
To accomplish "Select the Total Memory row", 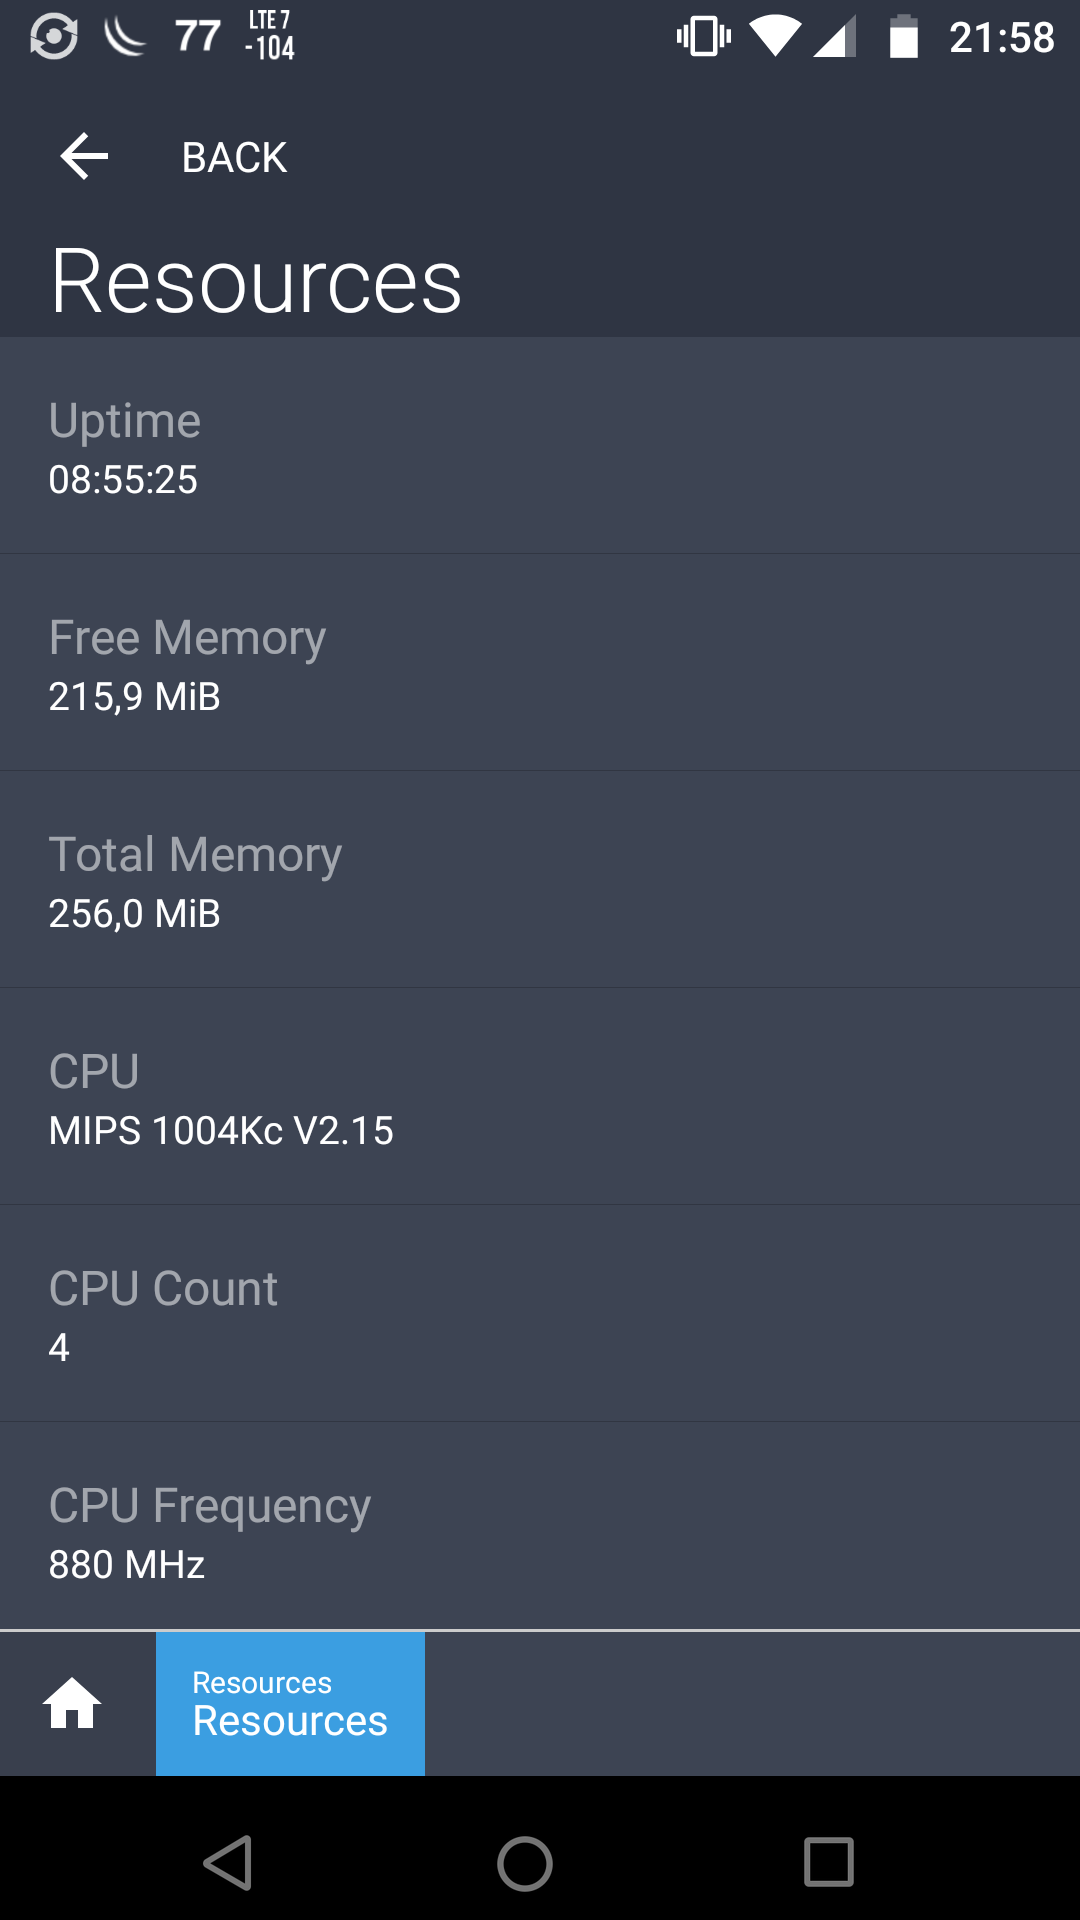I will (x=540, y=880).
